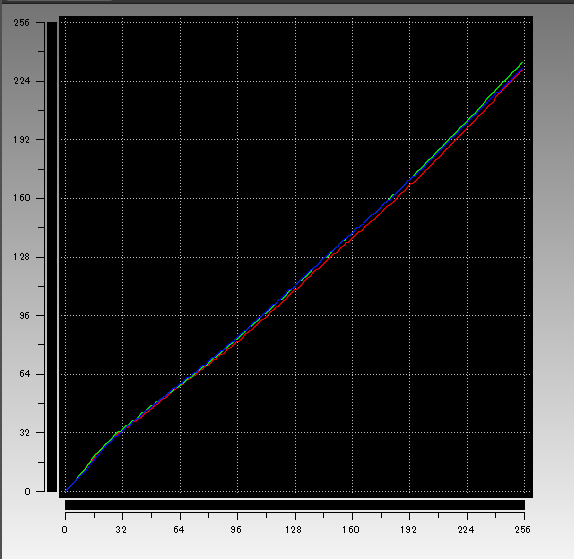
Task: Click grid intersection of input 32, output 224
Action: tap(123, 81)
